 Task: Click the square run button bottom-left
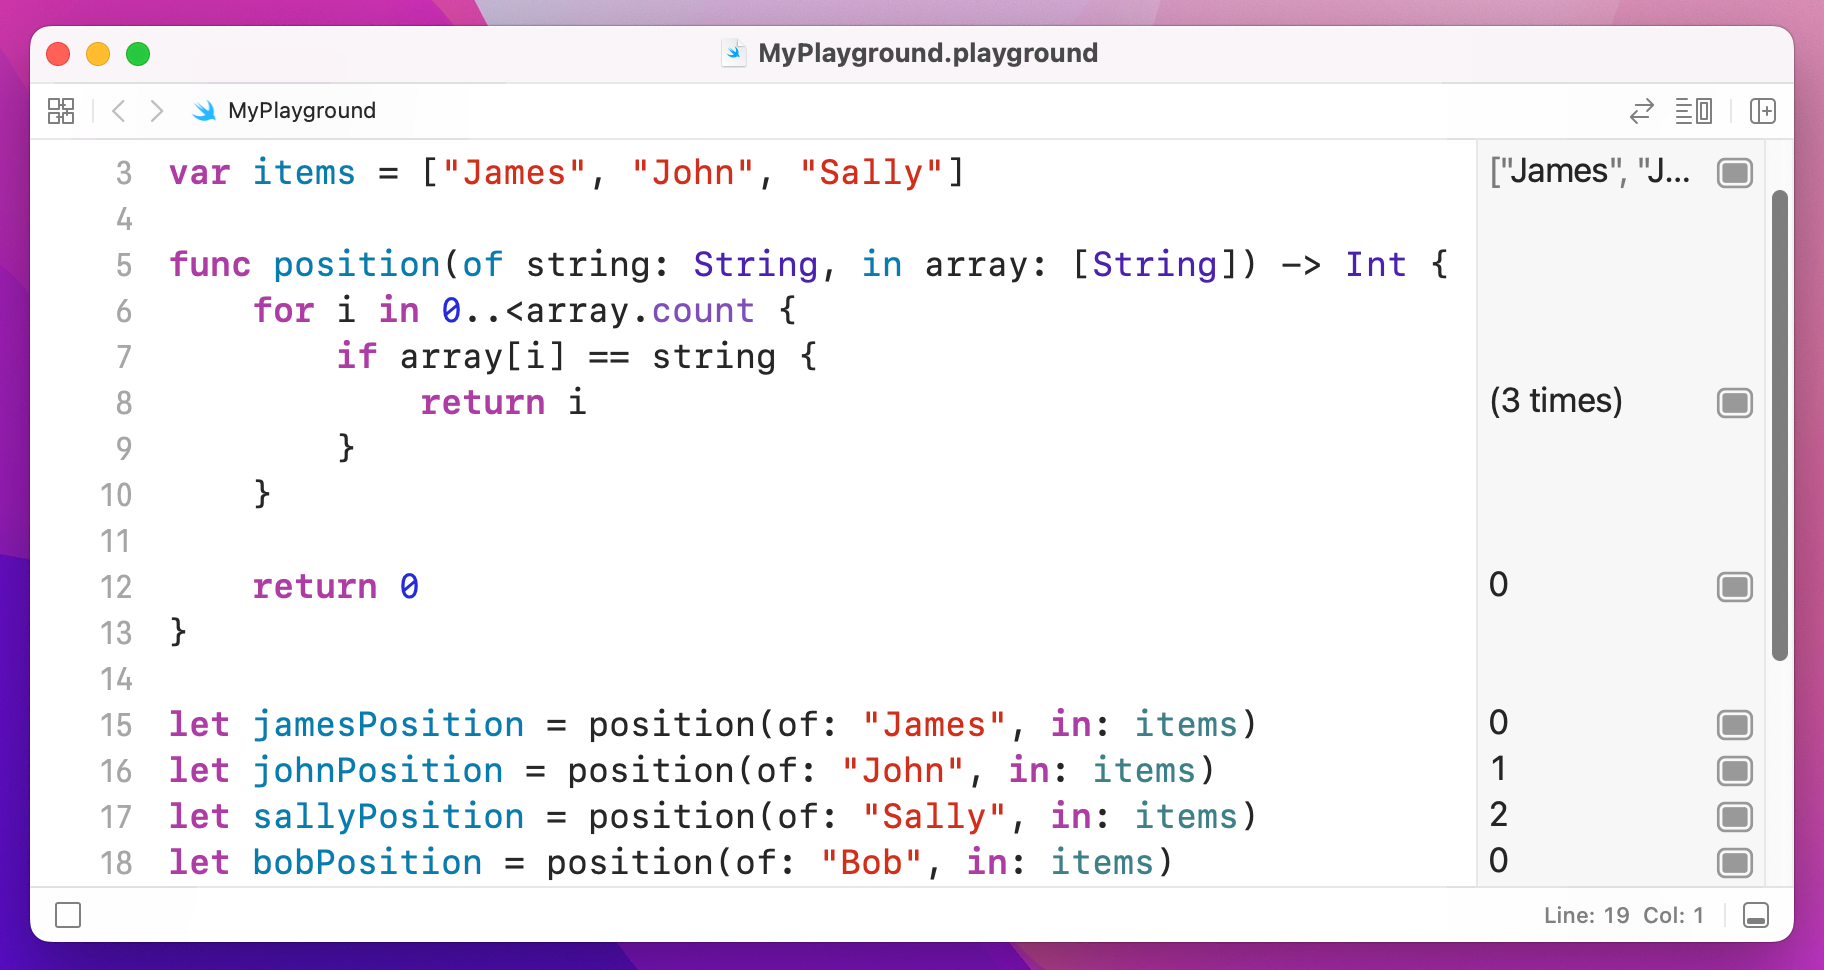(x=68, y=915)
